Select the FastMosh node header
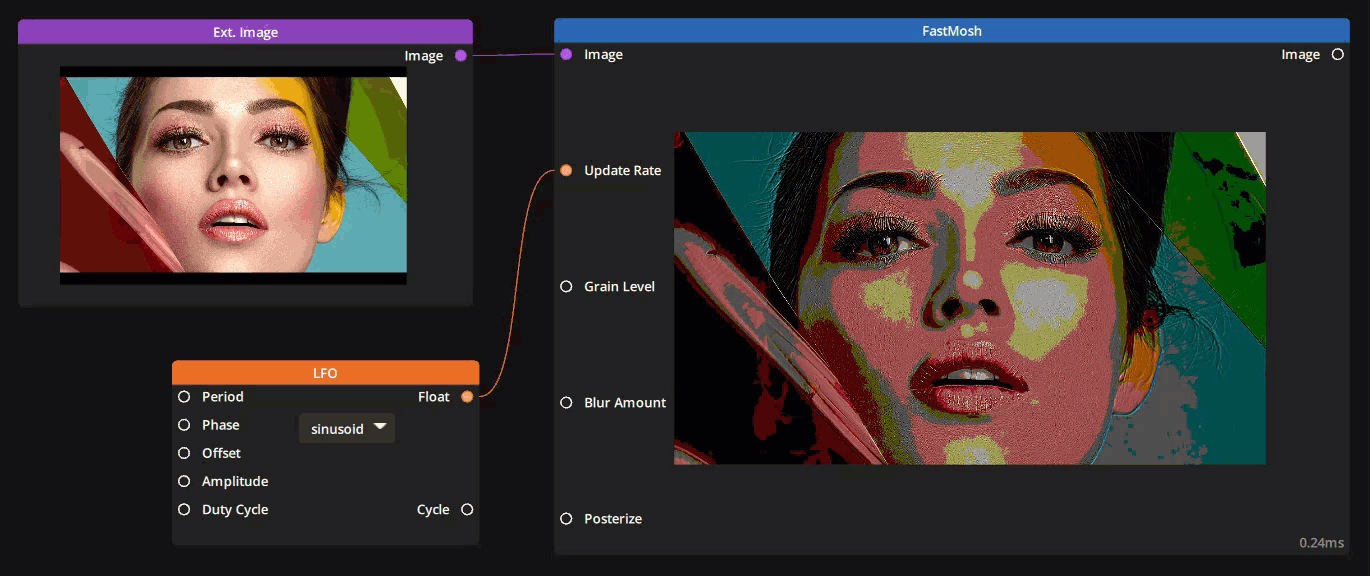This screenshot has height=576, width=1370. (952, 31)
